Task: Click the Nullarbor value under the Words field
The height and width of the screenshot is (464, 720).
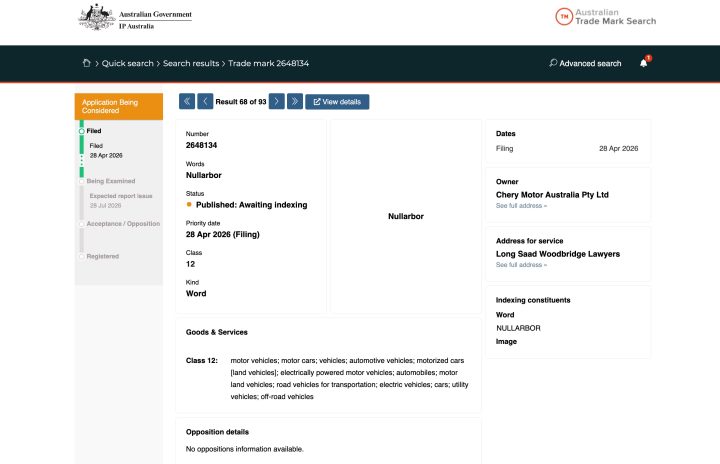Action: pyautogui.click(x=203, y=175)
